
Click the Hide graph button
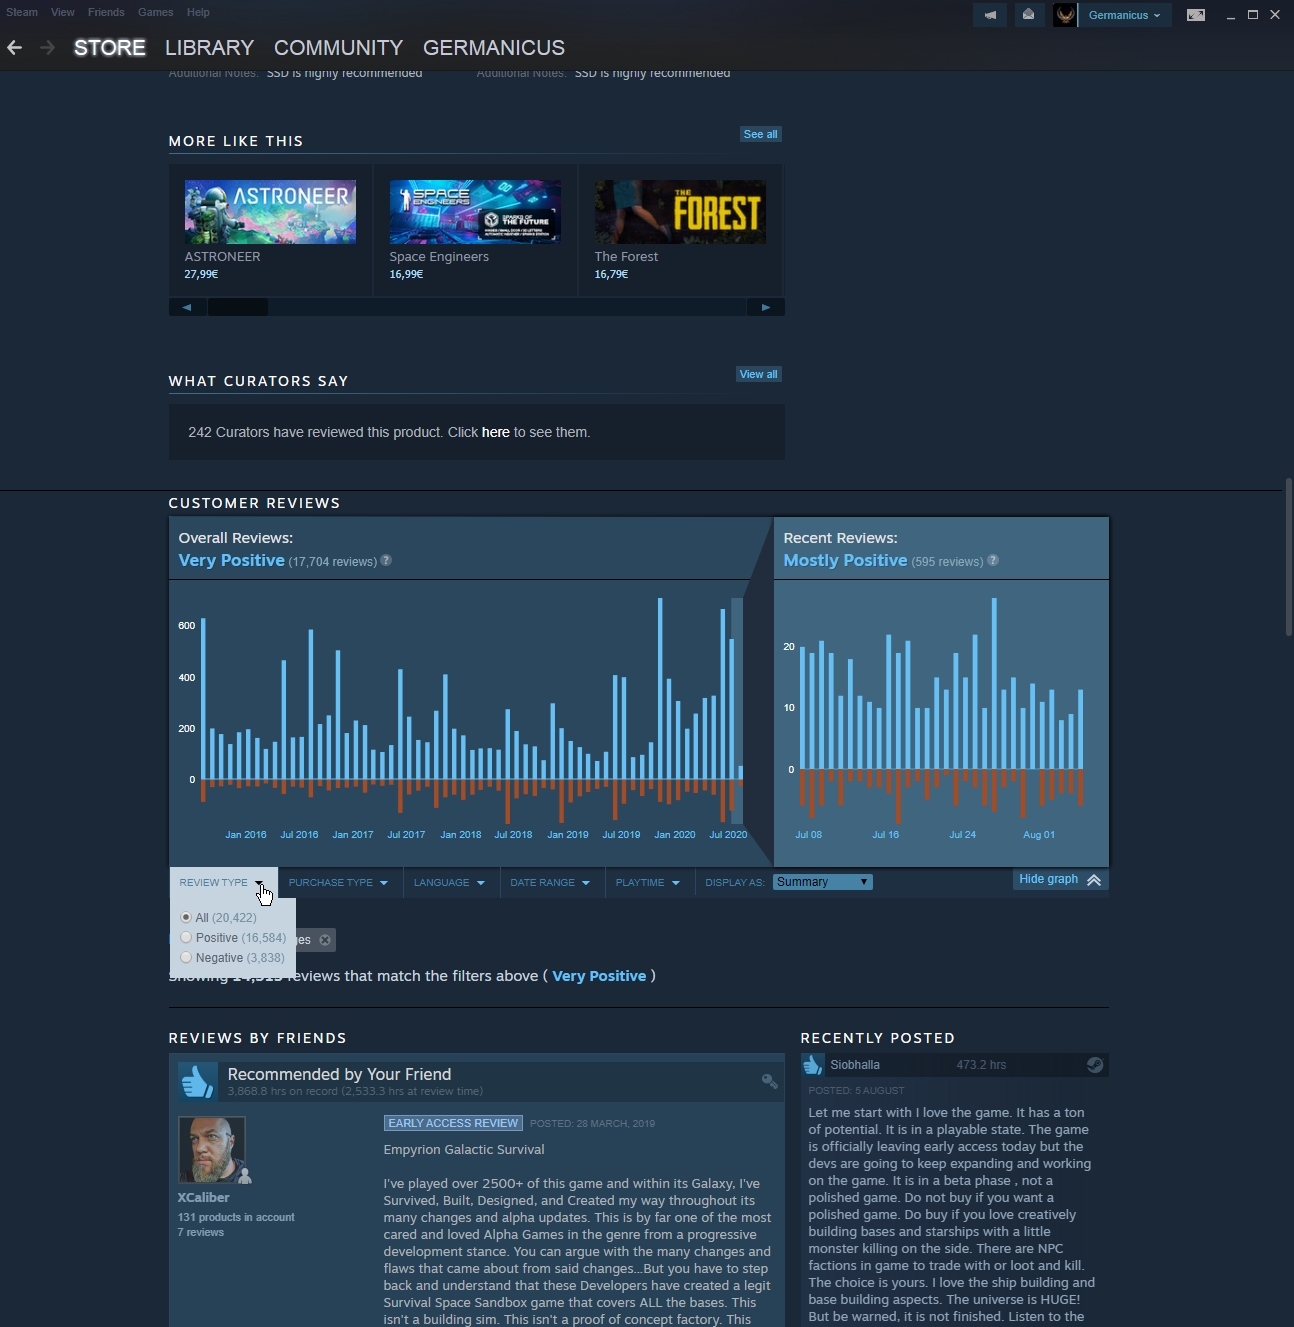tap(1059, 880)
